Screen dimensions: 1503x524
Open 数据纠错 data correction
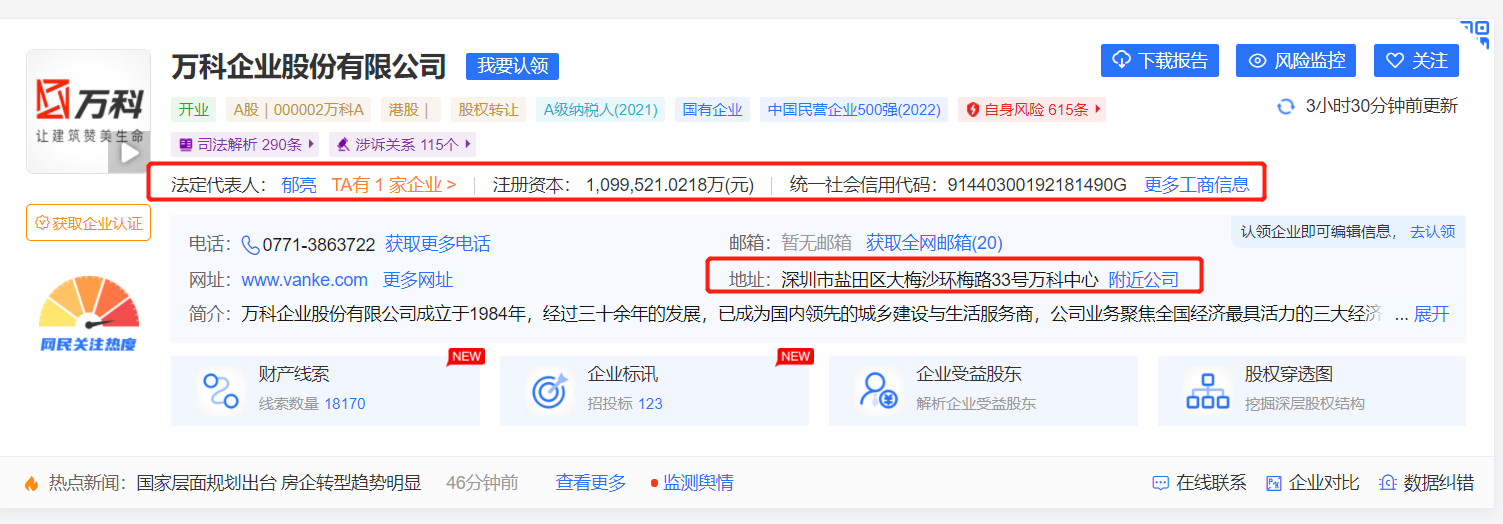click(x=1427, y=483)
